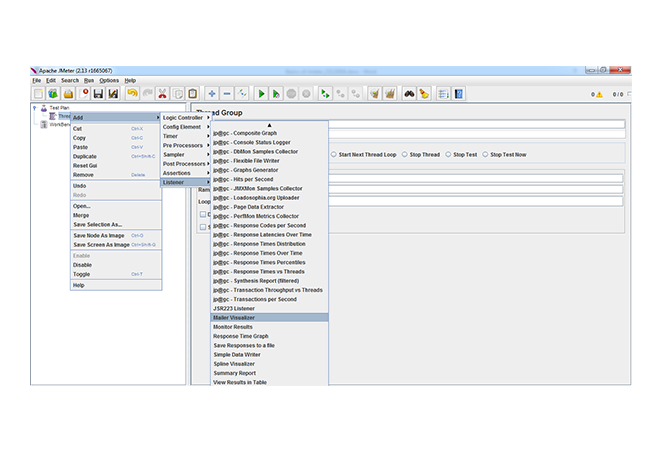The width and height of the screenshot is (661, 452).
Task: Click the Close test plan icon
Action: (x=84, y=94)
